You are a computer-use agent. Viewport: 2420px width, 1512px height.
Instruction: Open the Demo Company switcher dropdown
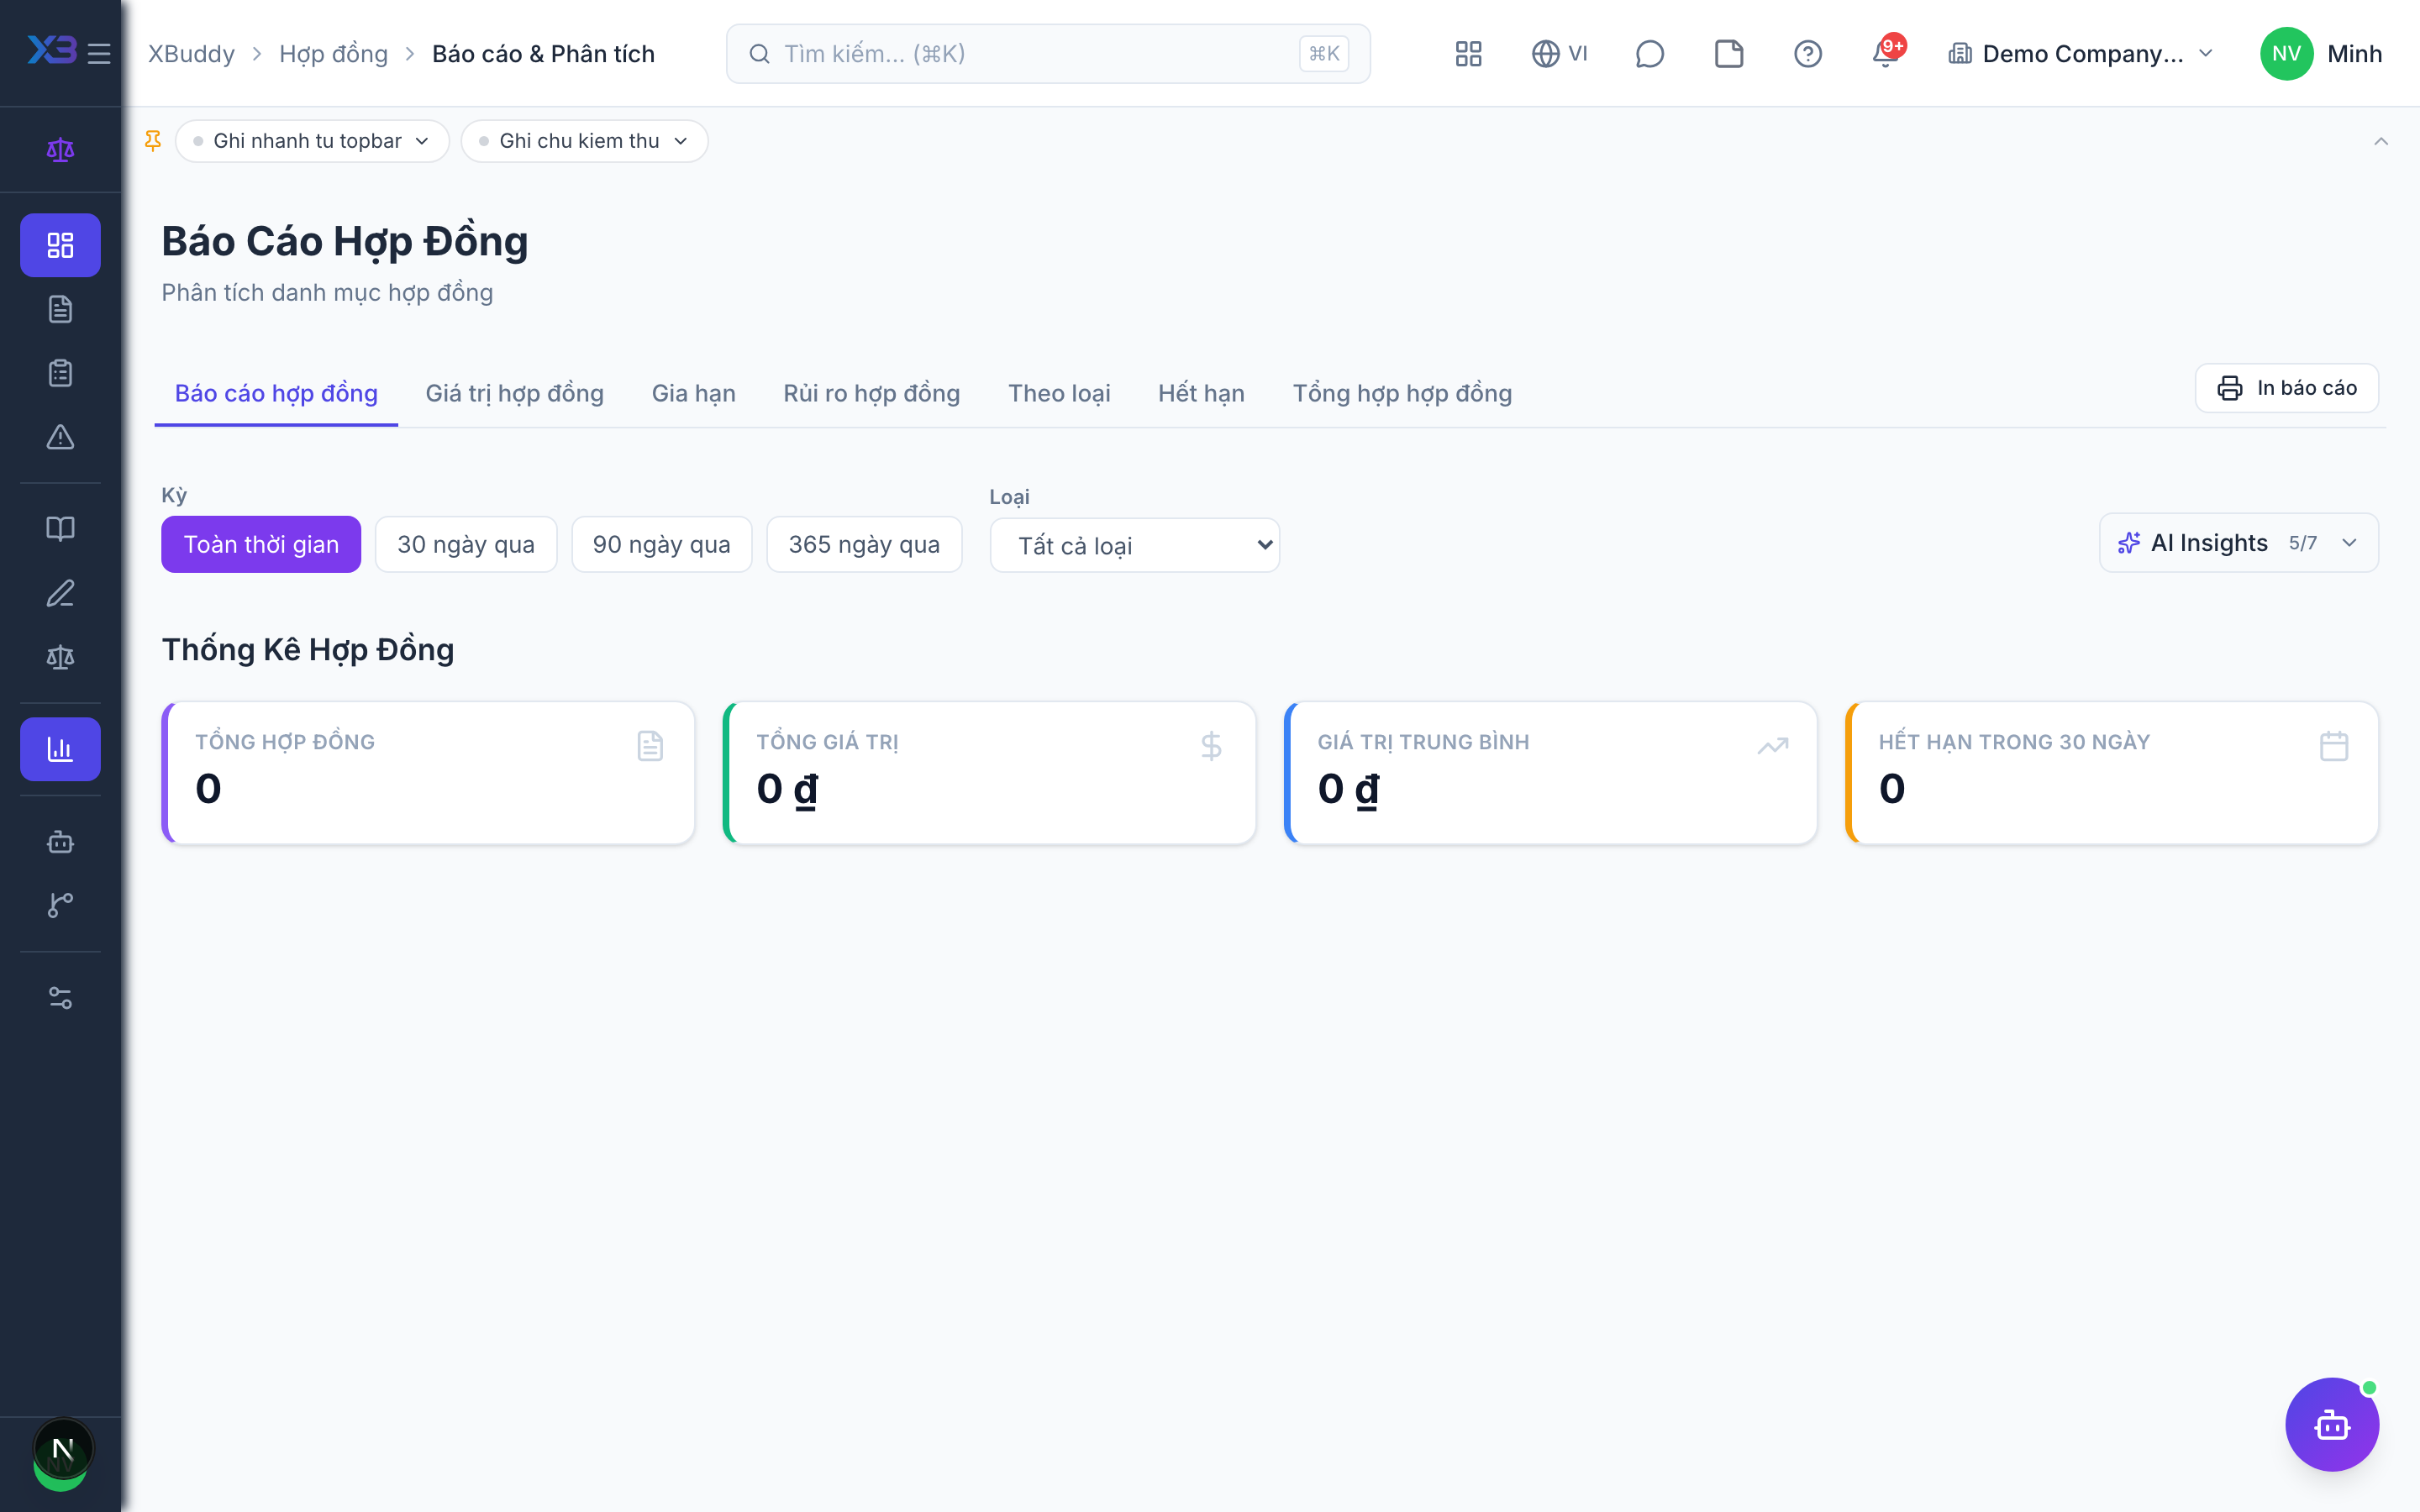[x=2081, y=53]
